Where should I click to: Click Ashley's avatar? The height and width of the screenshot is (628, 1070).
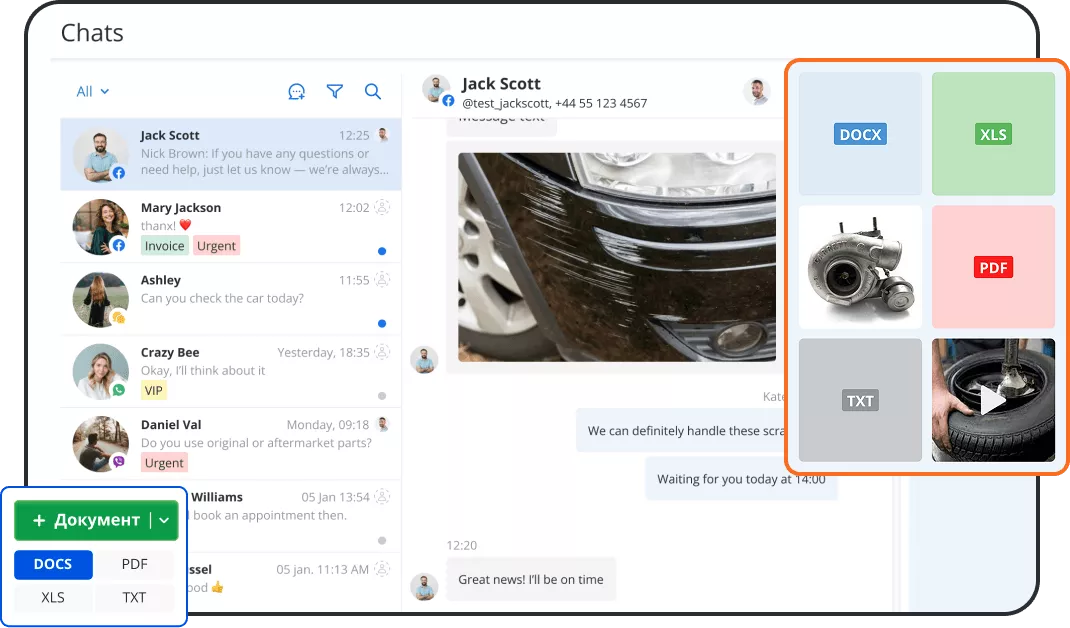(x=101, y=299)
